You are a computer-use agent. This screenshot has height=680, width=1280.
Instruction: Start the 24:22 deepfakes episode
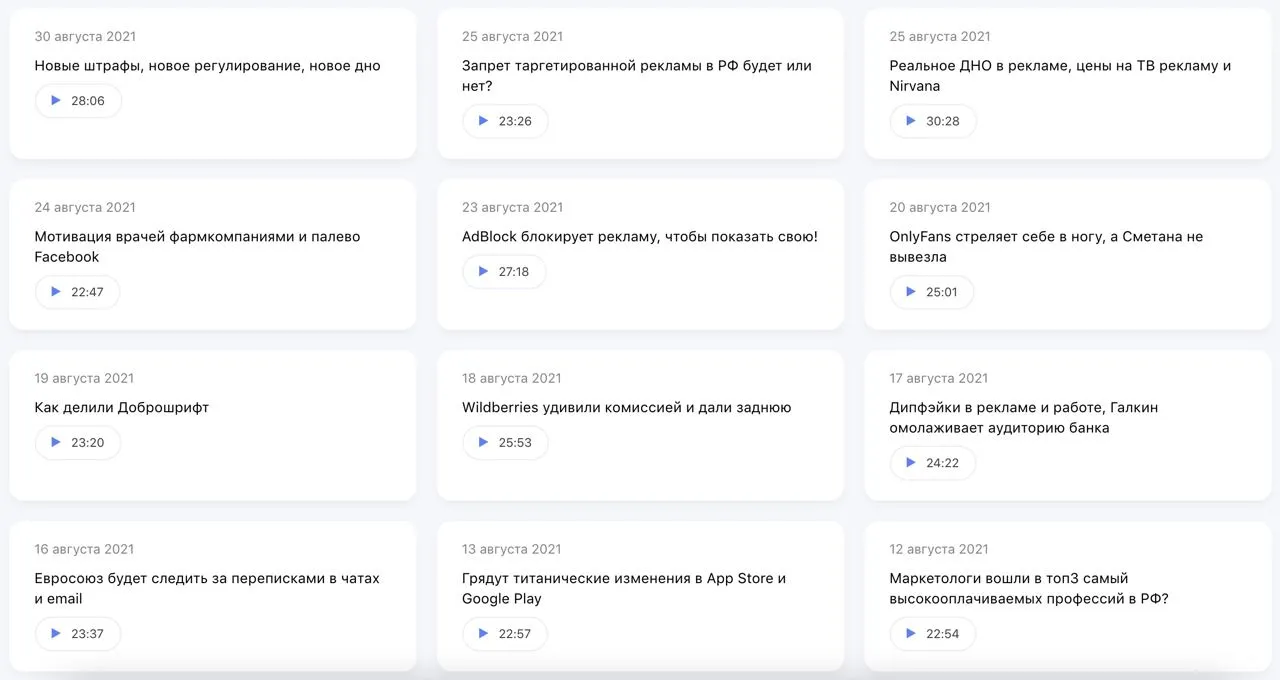coord(932,463)
